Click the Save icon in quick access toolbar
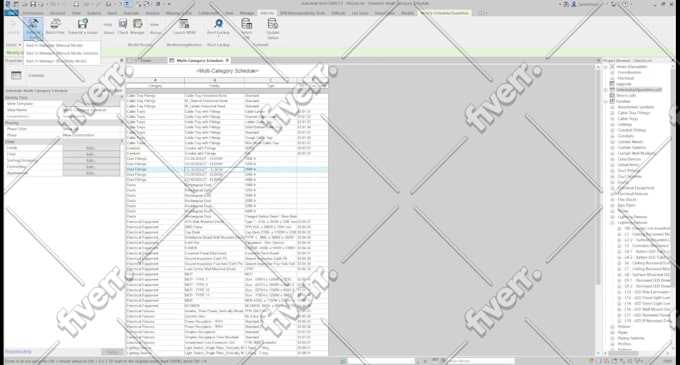The image size is (680, 365). [33, 4]
